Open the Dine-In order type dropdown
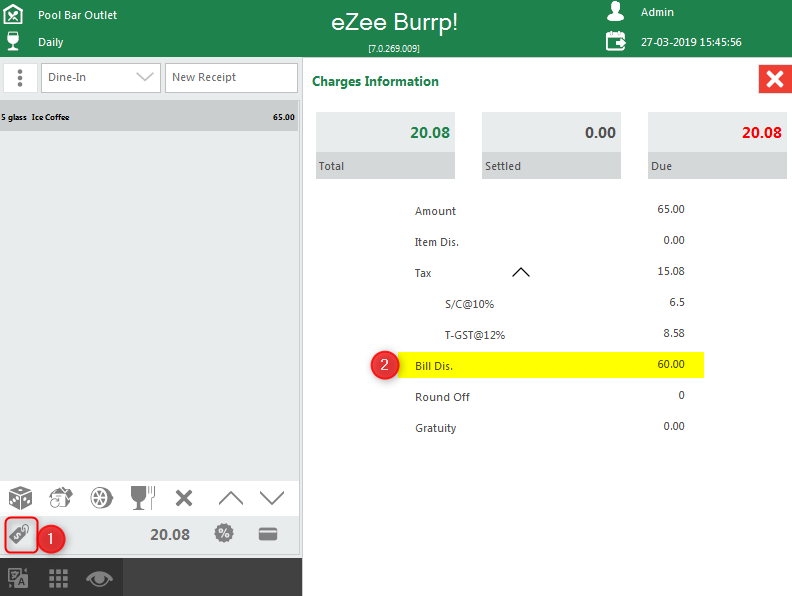792x596 pixels. 101,78
